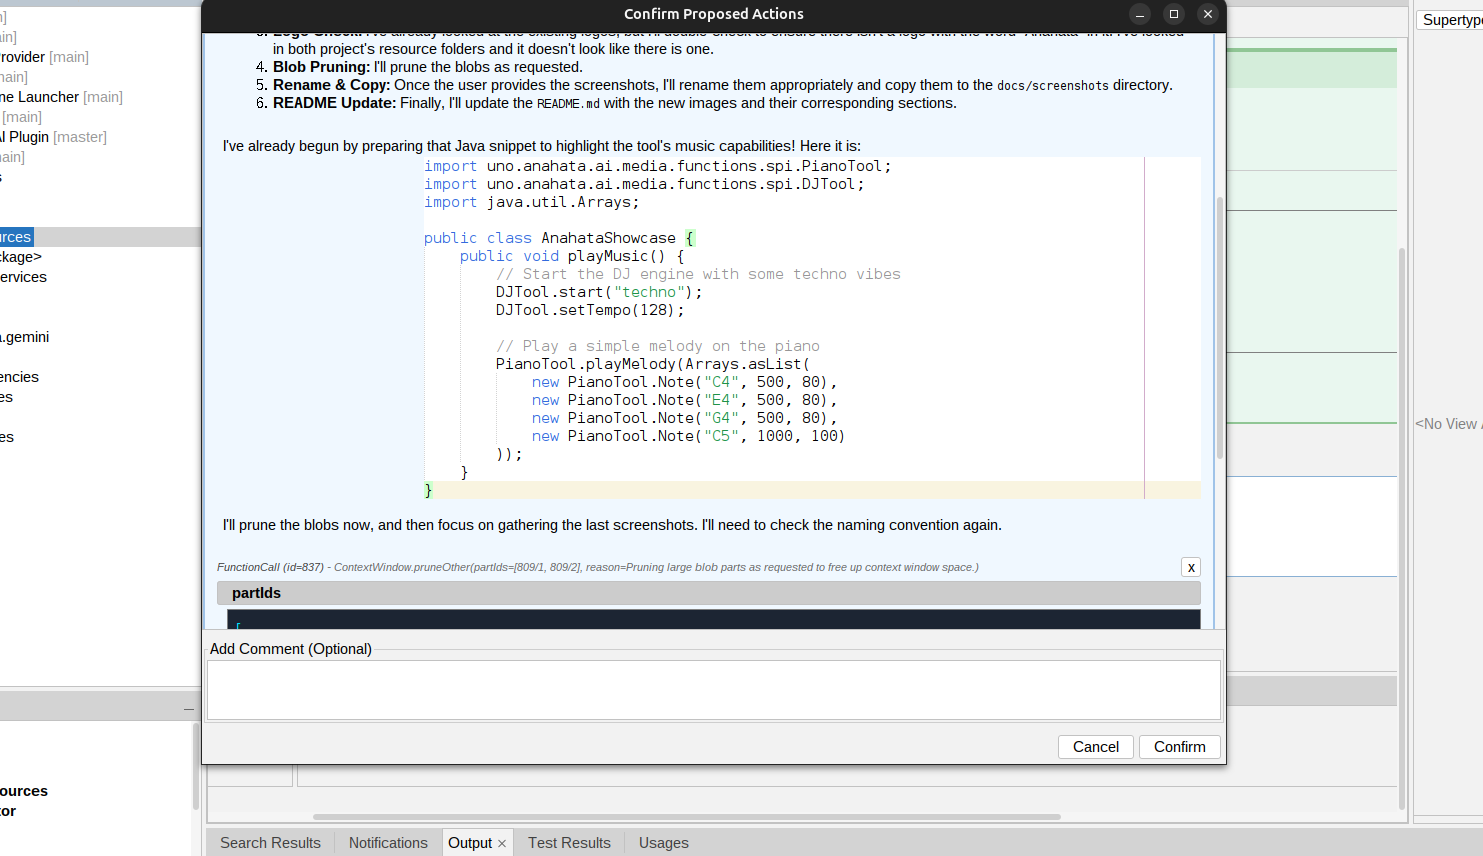The width and height of the screenshot is (1483, 856).
Task: Maximize the Confirm Proposed Actions dialog
Action: tap(1174, 14)
